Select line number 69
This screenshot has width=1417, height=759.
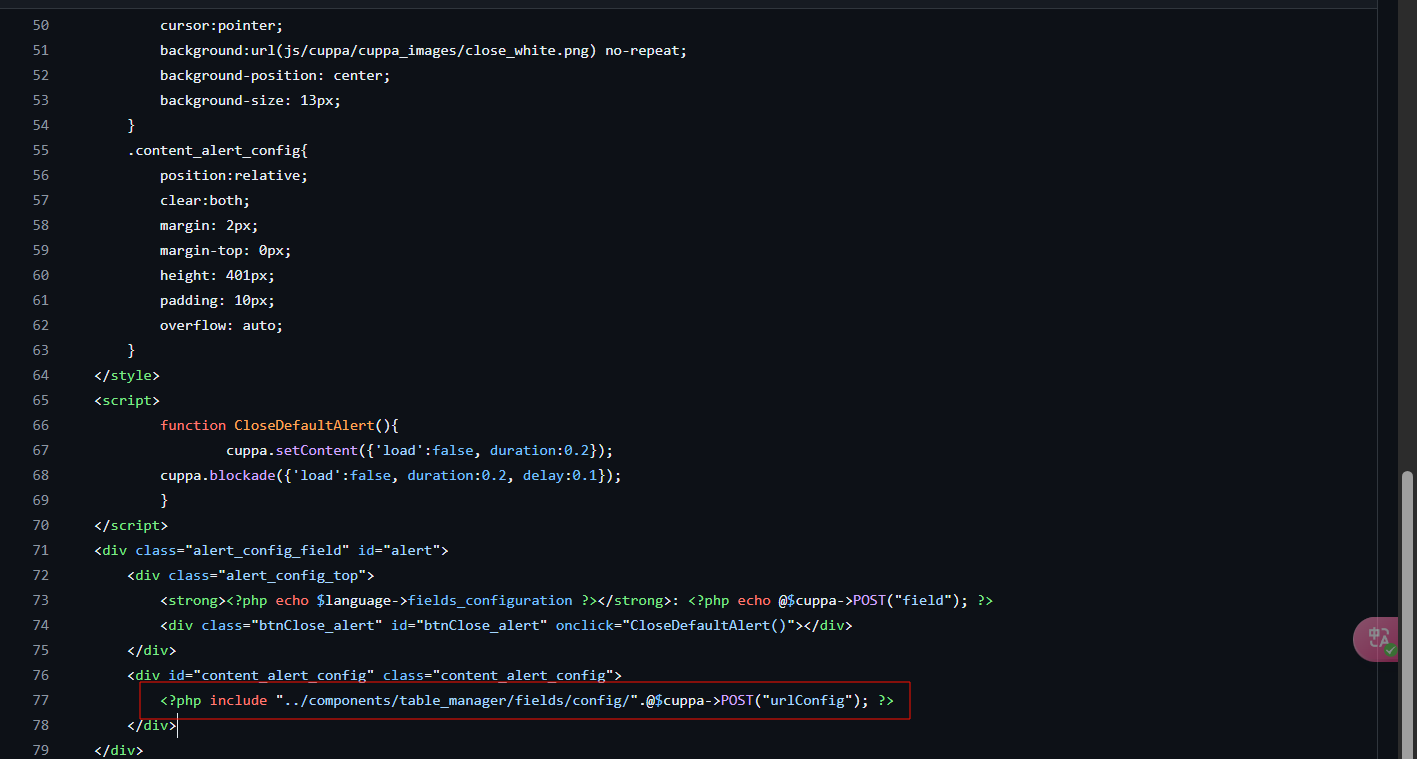click(41, 500)
